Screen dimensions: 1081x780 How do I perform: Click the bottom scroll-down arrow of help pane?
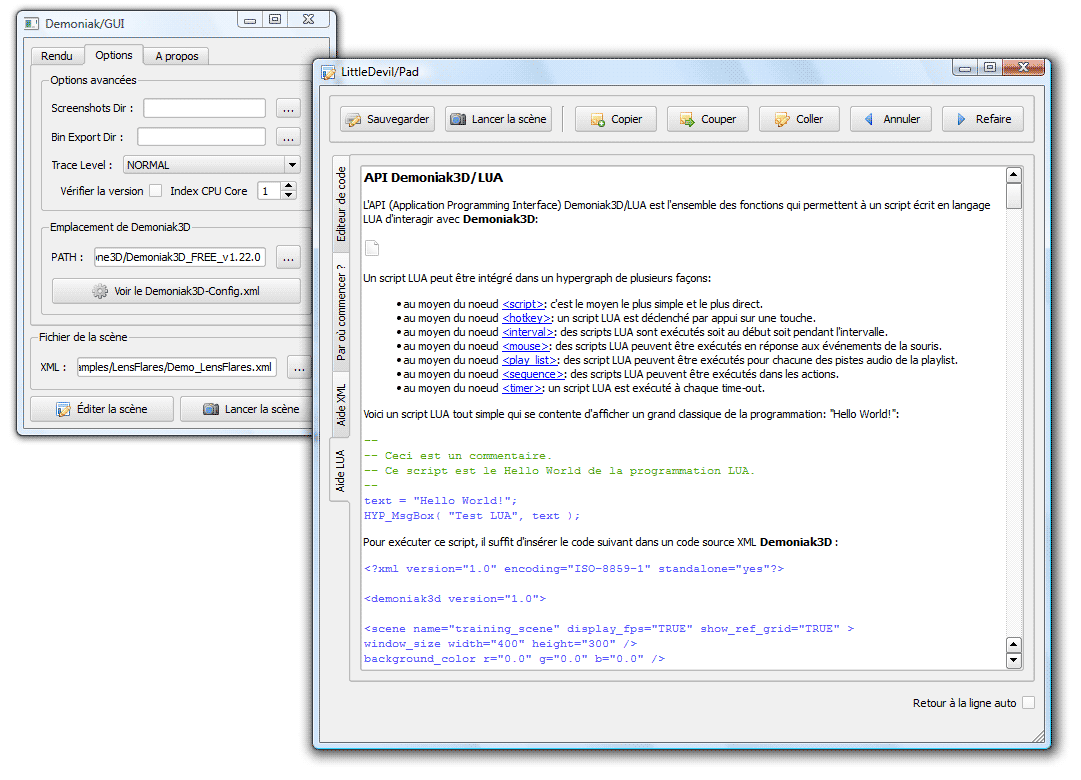coord(1013,660)
